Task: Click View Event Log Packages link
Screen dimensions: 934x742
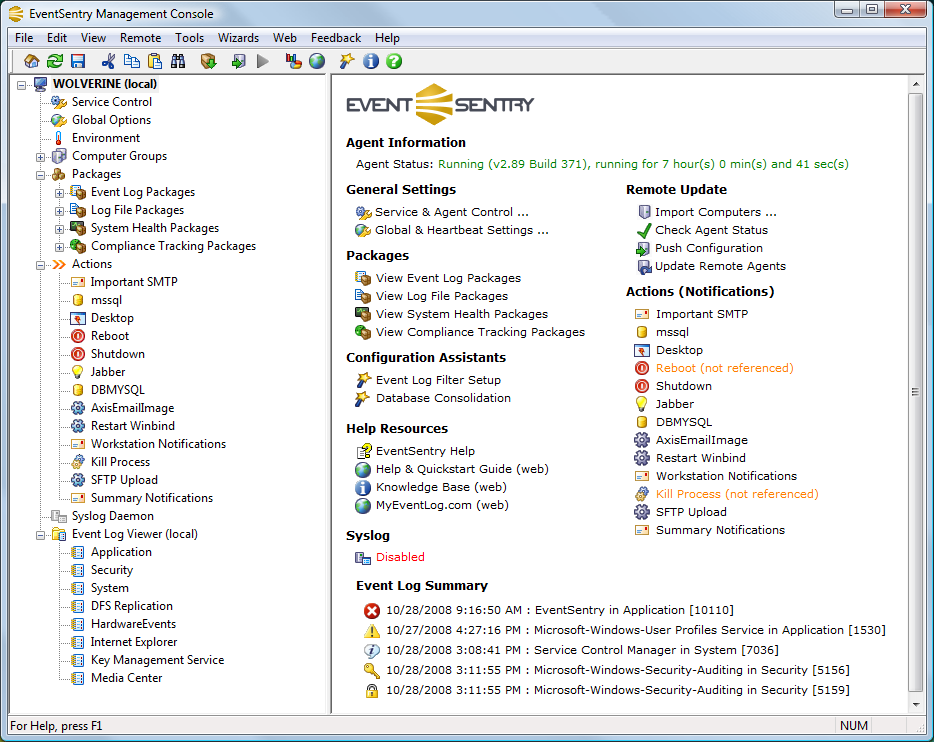Action: click(449, 278)
